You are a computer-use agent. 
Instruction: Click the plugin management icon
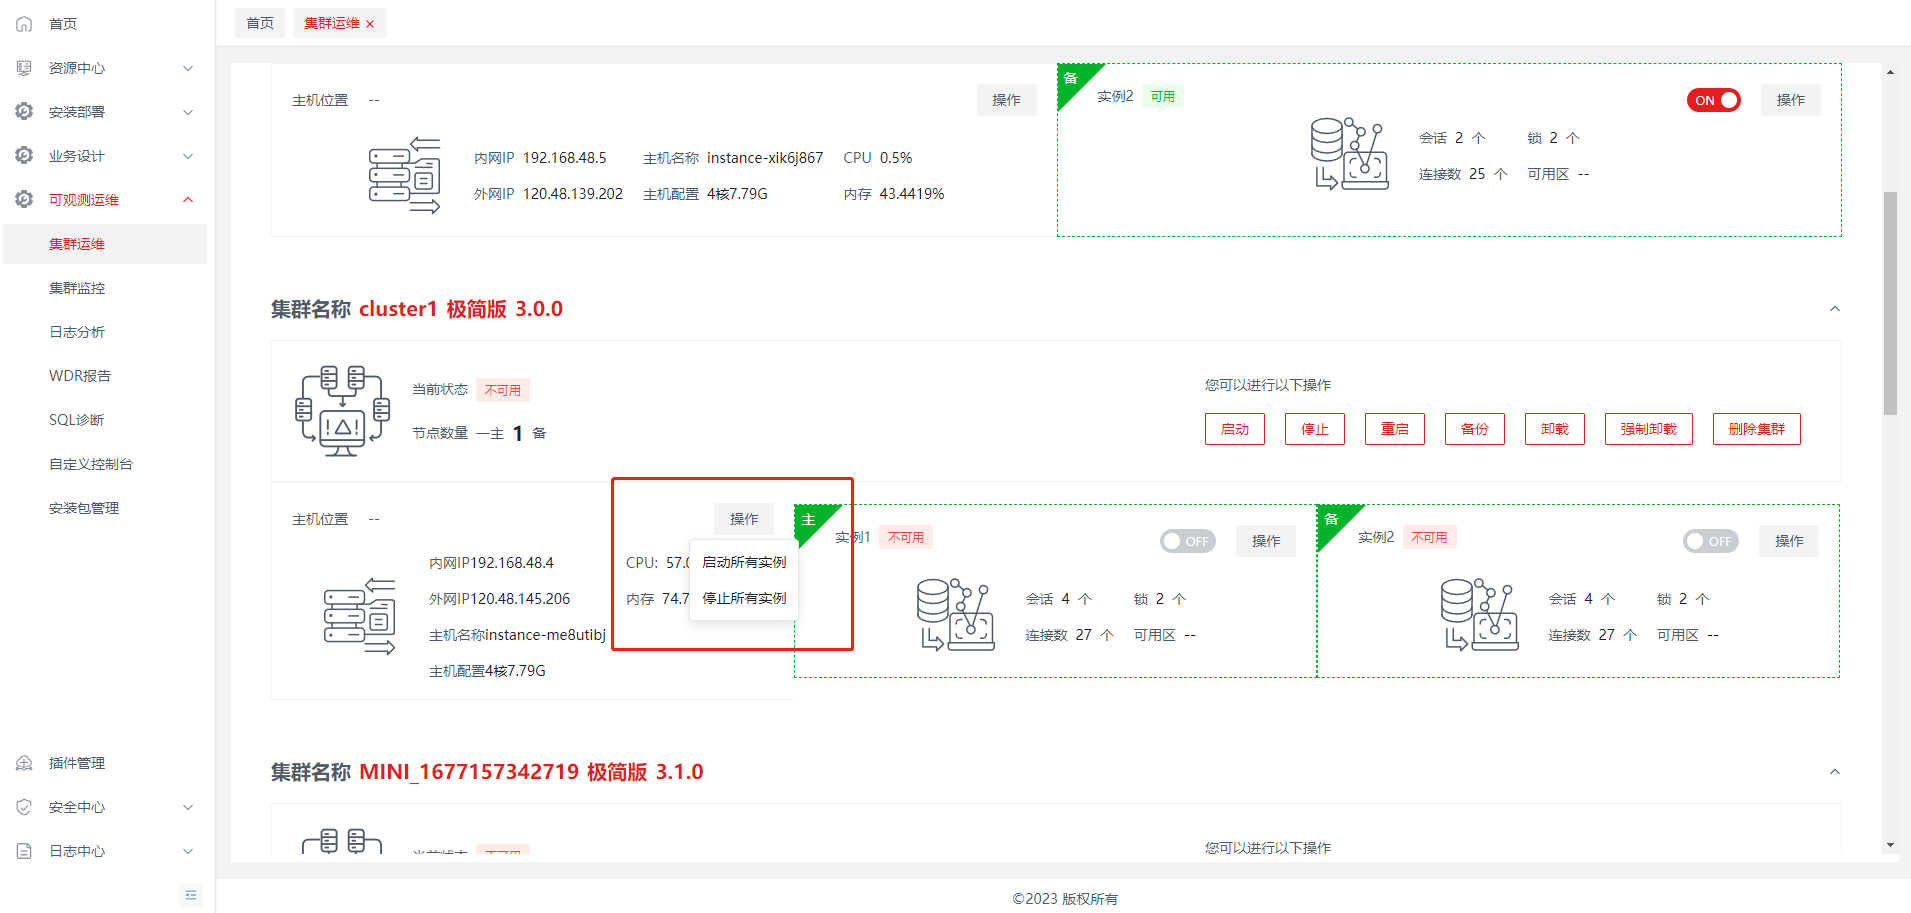tap(24, 763)
